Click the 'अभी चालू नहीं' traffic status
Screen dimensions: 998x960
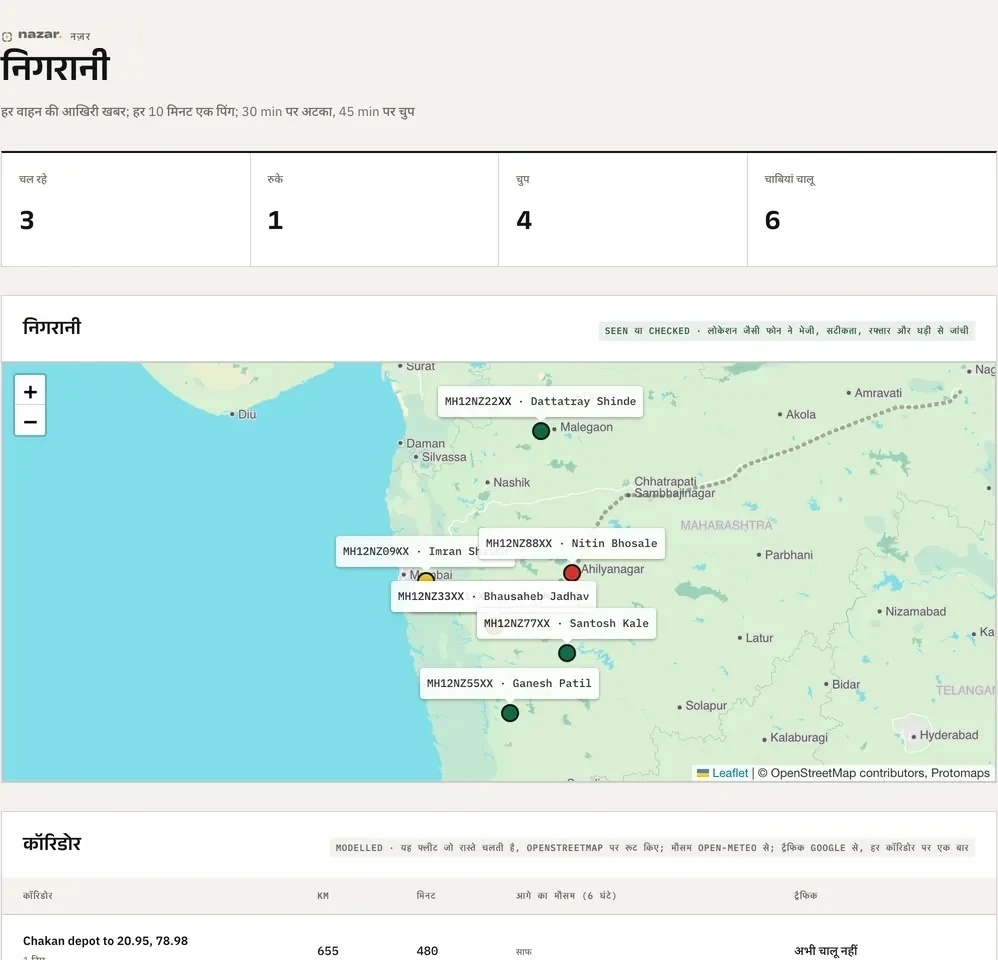pyautogui.click(x=826, y=950)
